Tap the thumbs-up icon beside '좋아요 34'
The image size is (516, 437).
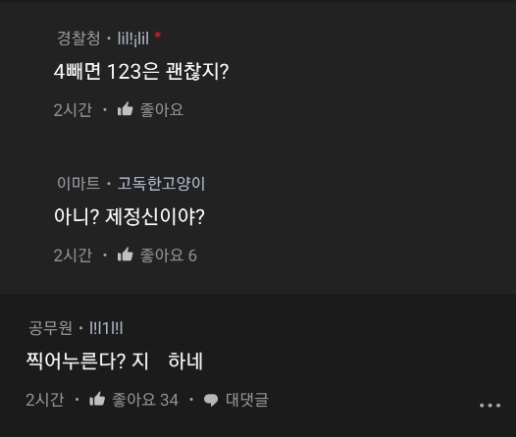coord(97,399)
